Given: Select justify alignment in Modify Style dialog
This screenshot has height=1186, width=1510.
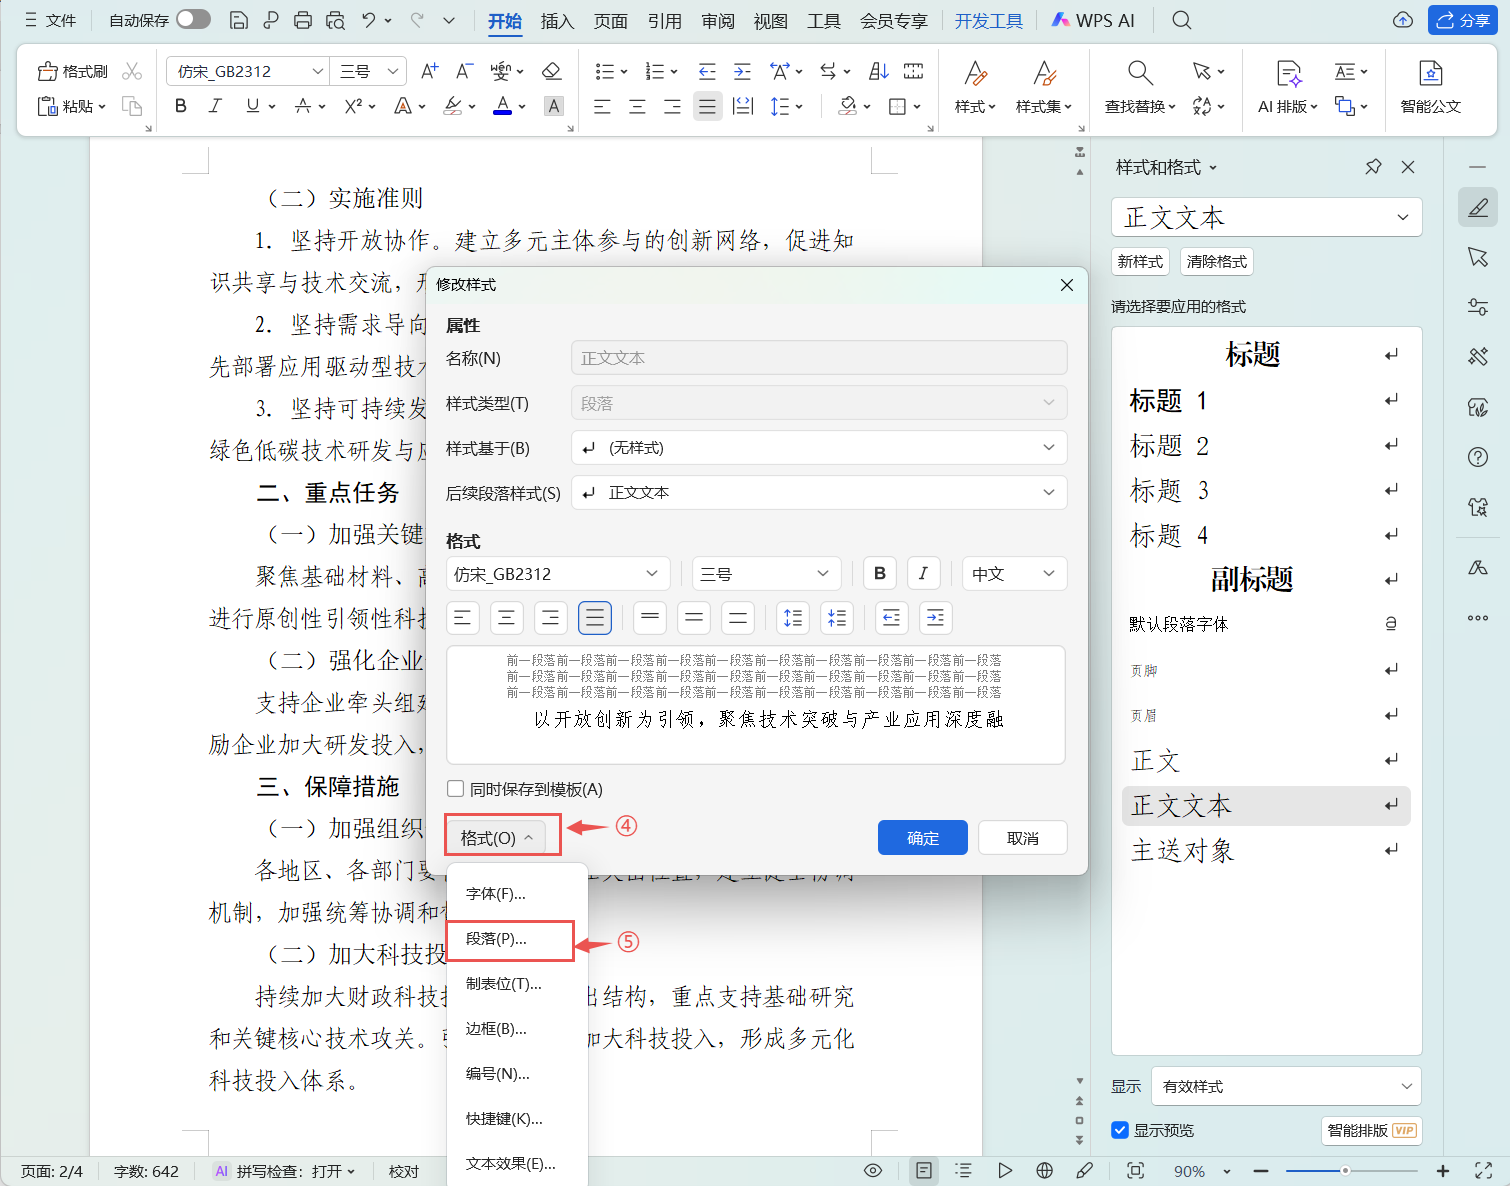Looking at the screenshot, I should pyautogui.click(x=594, y=618).
